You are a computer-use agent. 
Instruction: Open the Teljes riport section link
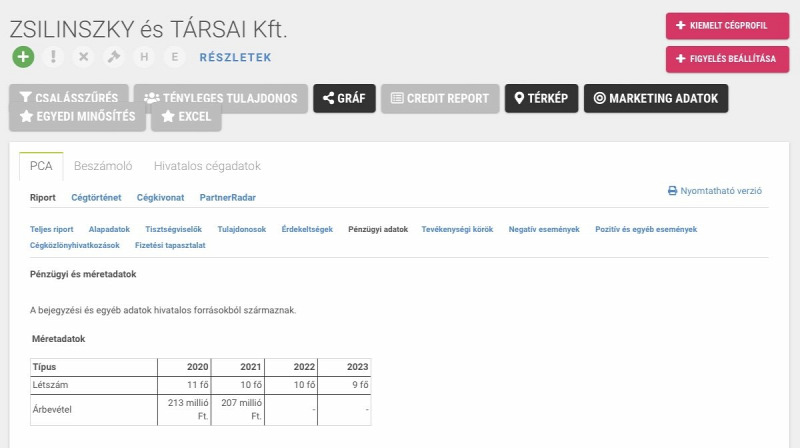click(52, 229)
